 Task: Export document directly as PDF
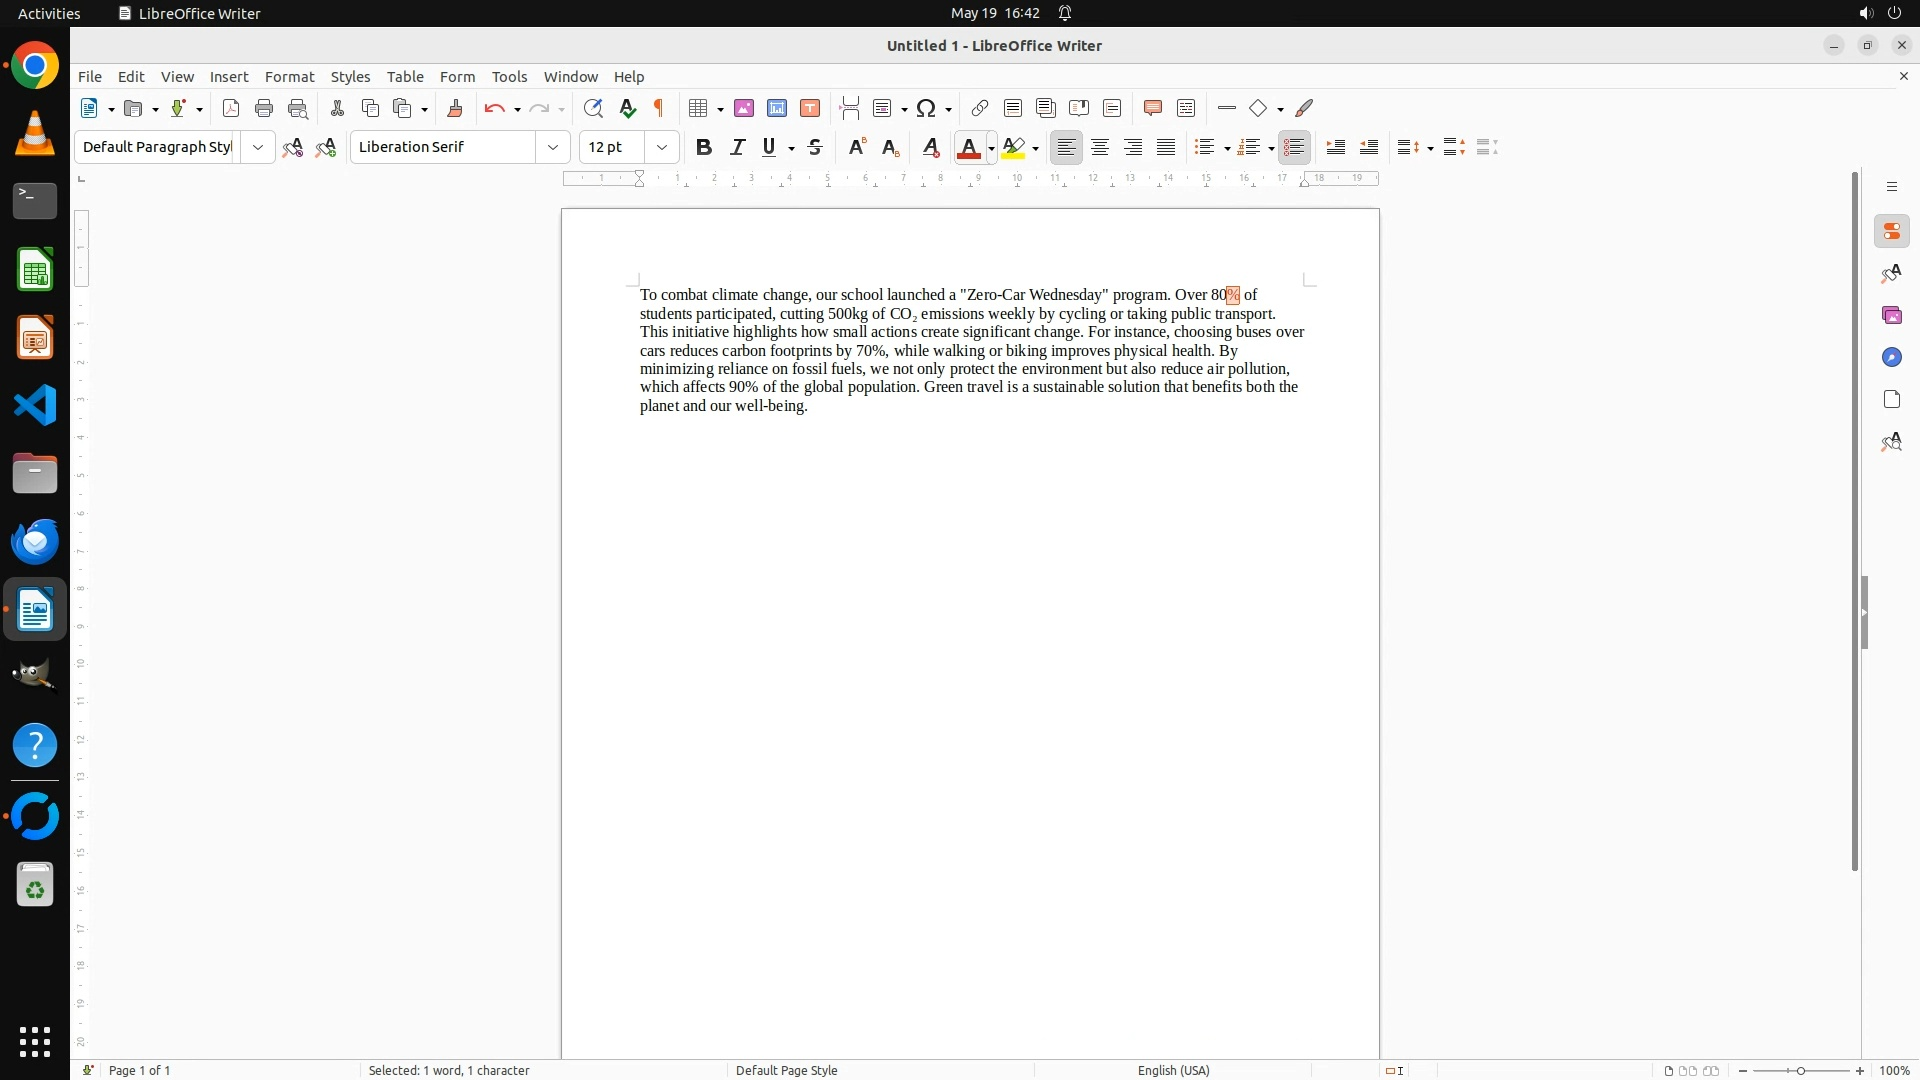[x=231, y=108]
